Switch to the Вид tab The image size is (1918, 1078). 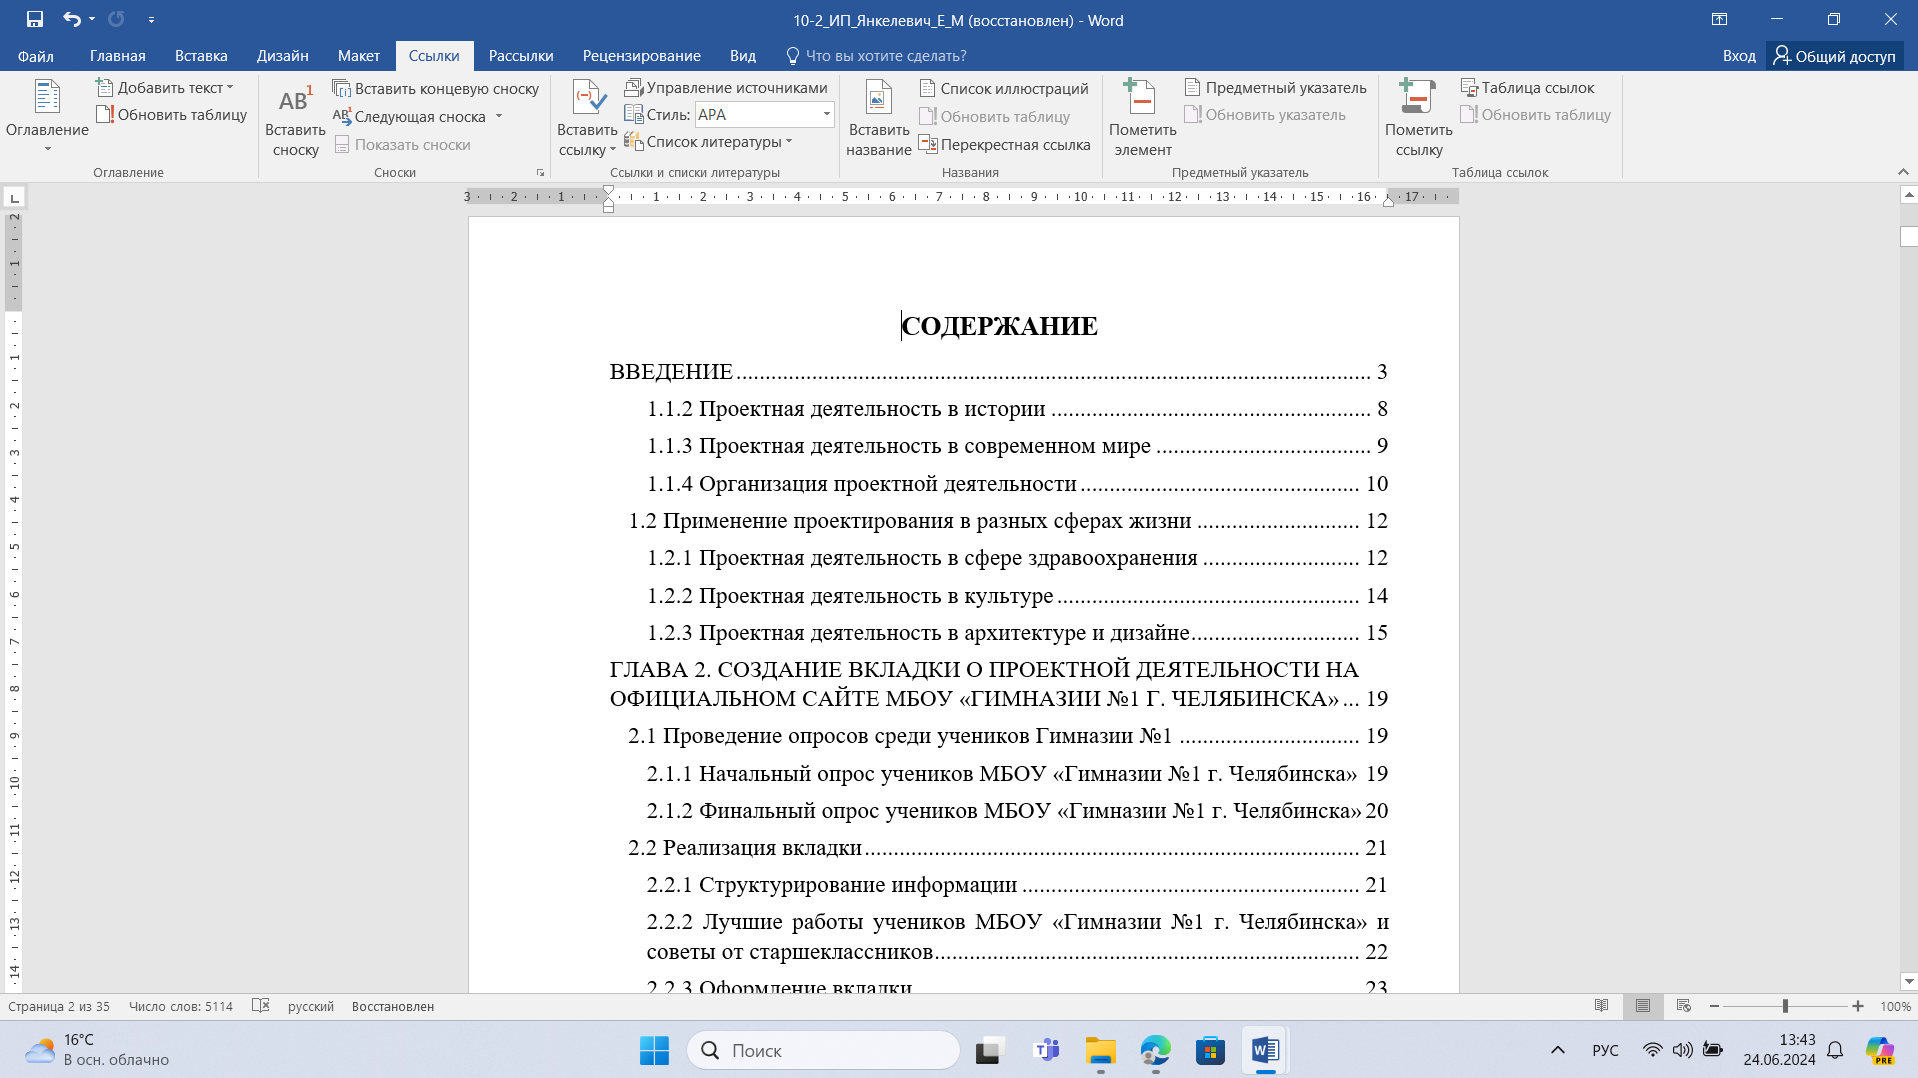(743, 56)
